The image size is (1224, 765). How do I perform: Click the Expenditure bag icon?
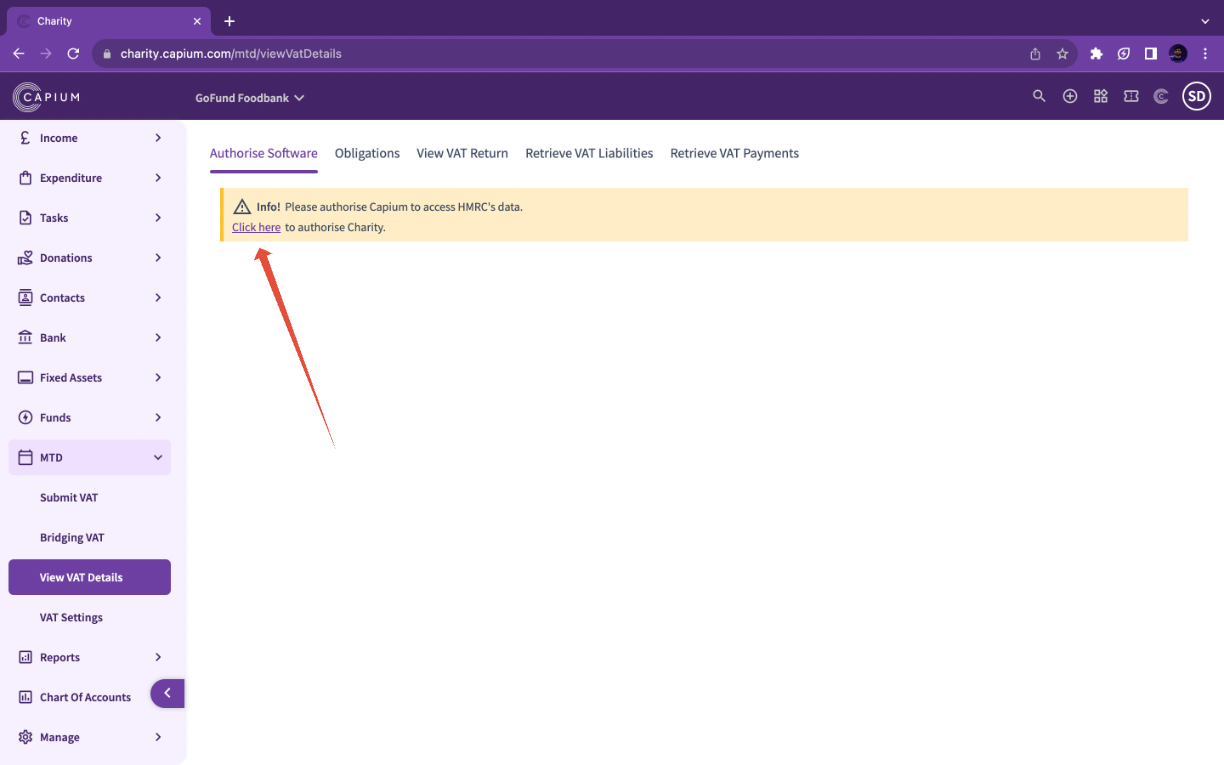(25, 178)
